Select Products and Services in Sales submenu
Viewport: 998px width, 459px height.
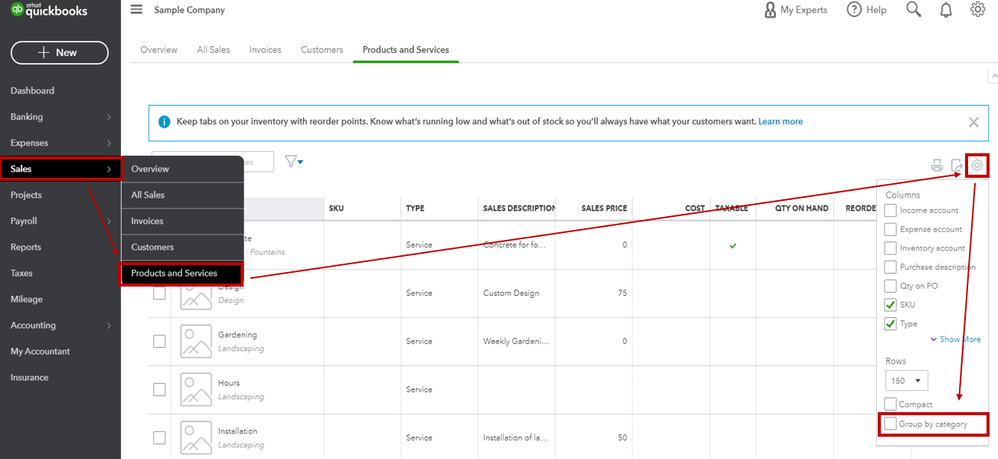pyautogui.click(x=180, y=273)
